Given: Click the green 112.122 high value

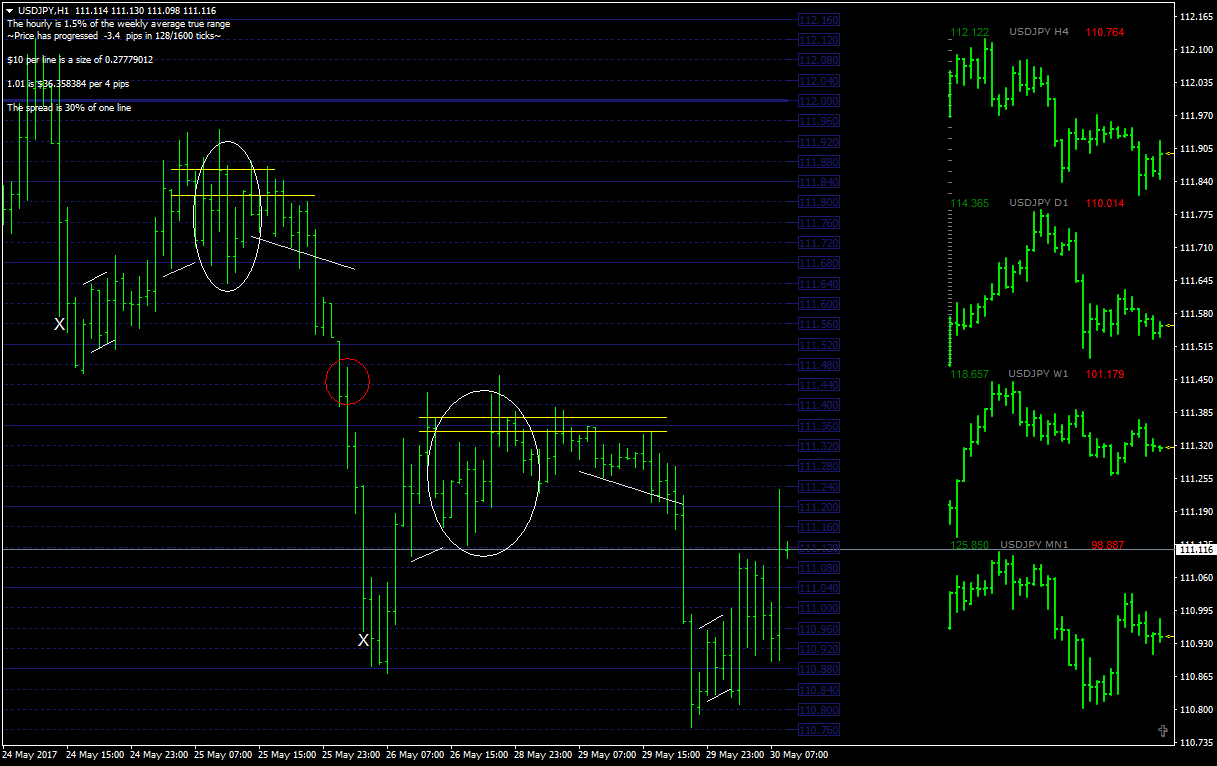Looking at the screenshot, I should (x=970, y=32).
